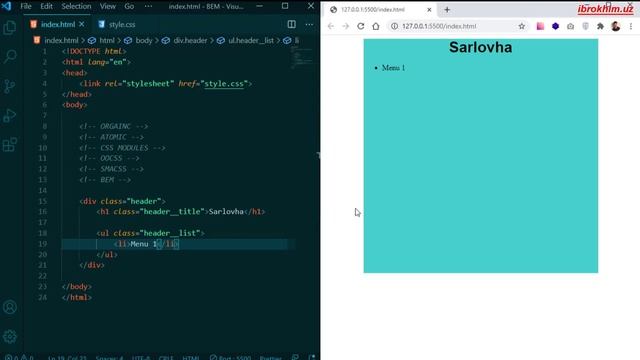Click the errors and warnings status item
Screen dimensions: 640x360
[x=19, y=358]
